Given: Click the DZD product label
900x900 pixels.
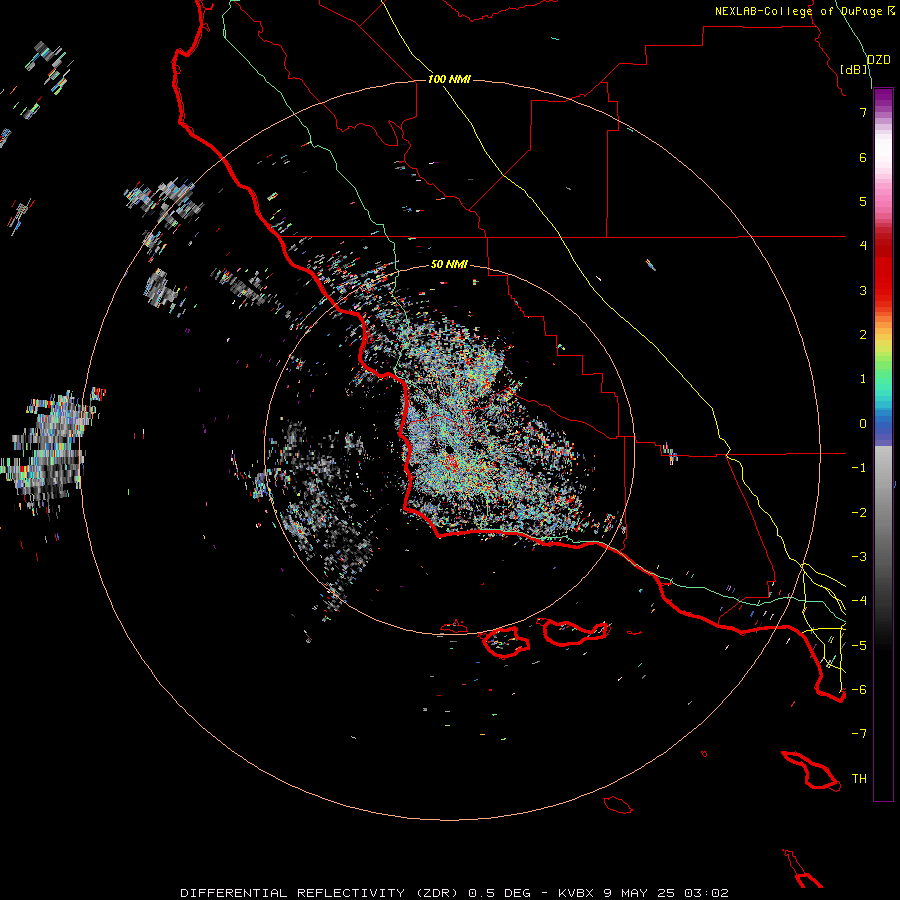Looking at the screenshot, I should click(x=879, y=60).
